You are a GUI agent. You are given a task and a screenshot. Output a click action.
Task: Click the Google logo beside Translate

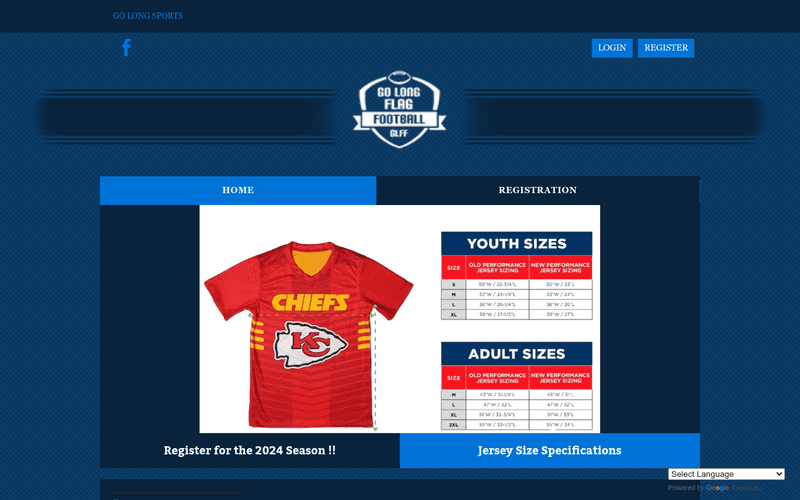717,488
